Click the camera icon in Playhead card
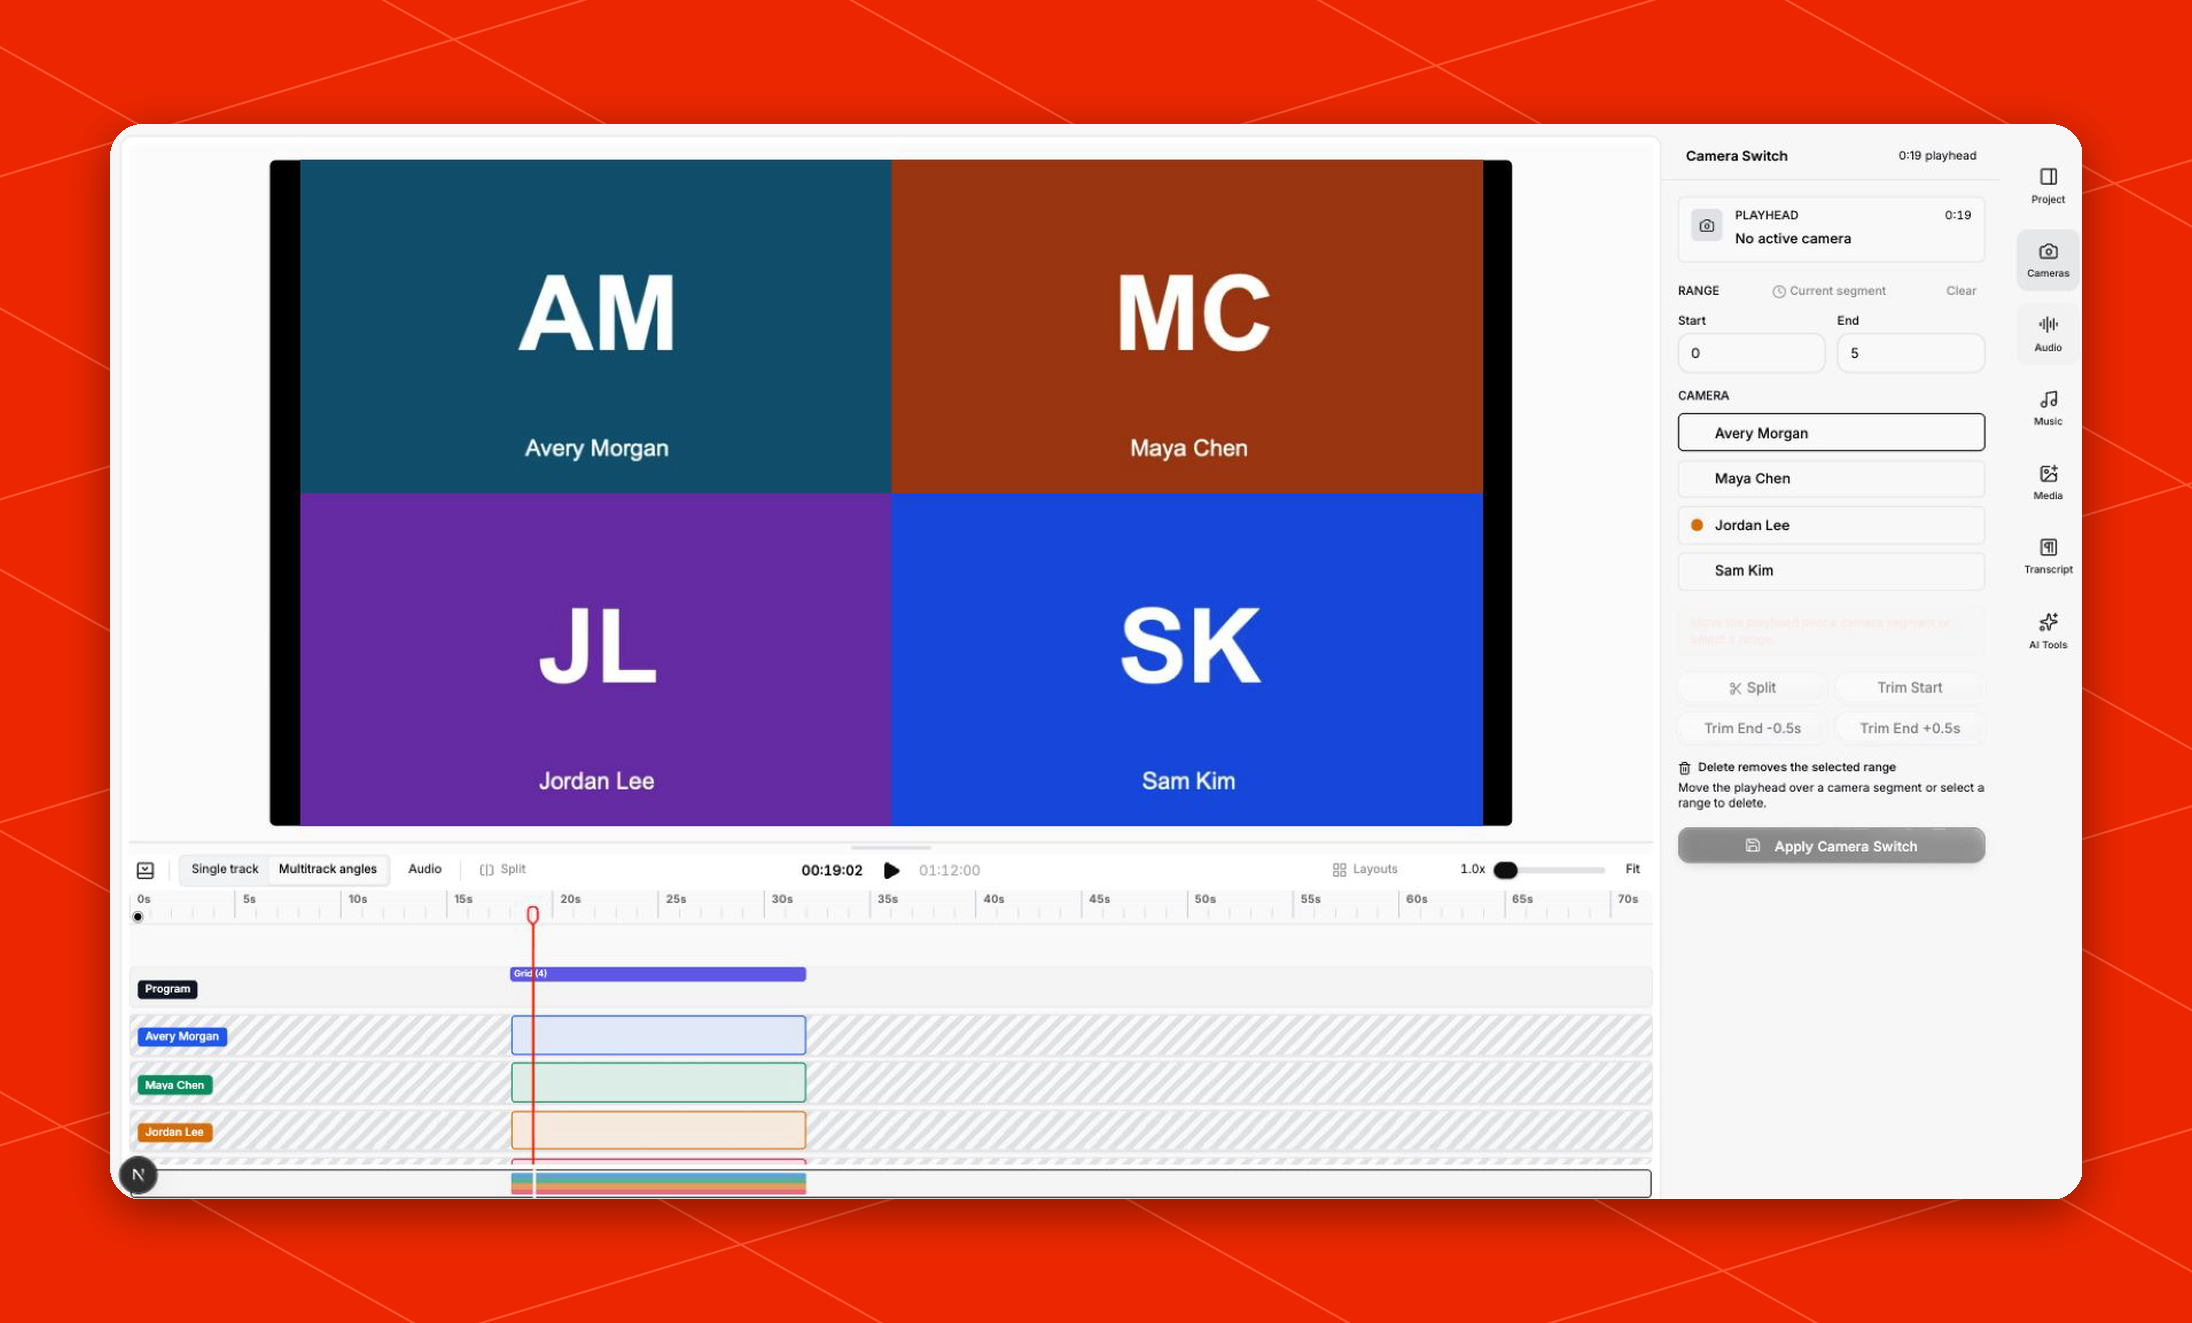Viewport: 2192px width, 1323px height. [x=1707, y=226]
